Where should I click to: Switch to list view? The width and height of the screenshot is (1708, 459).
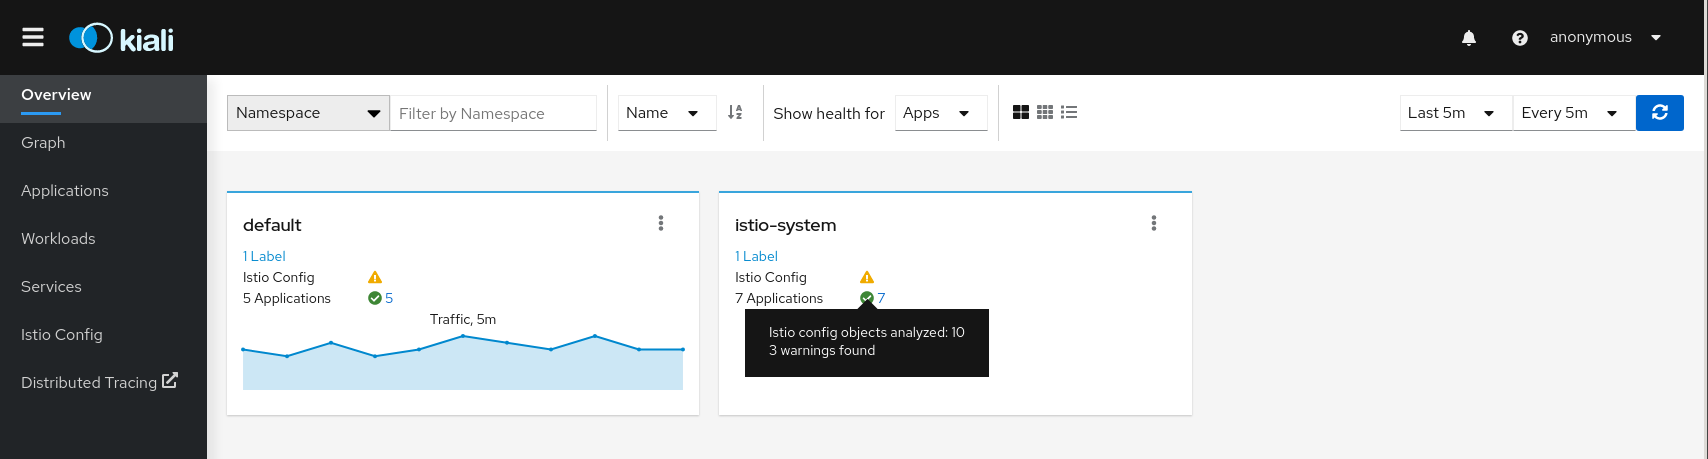(x=1069, y=112)
